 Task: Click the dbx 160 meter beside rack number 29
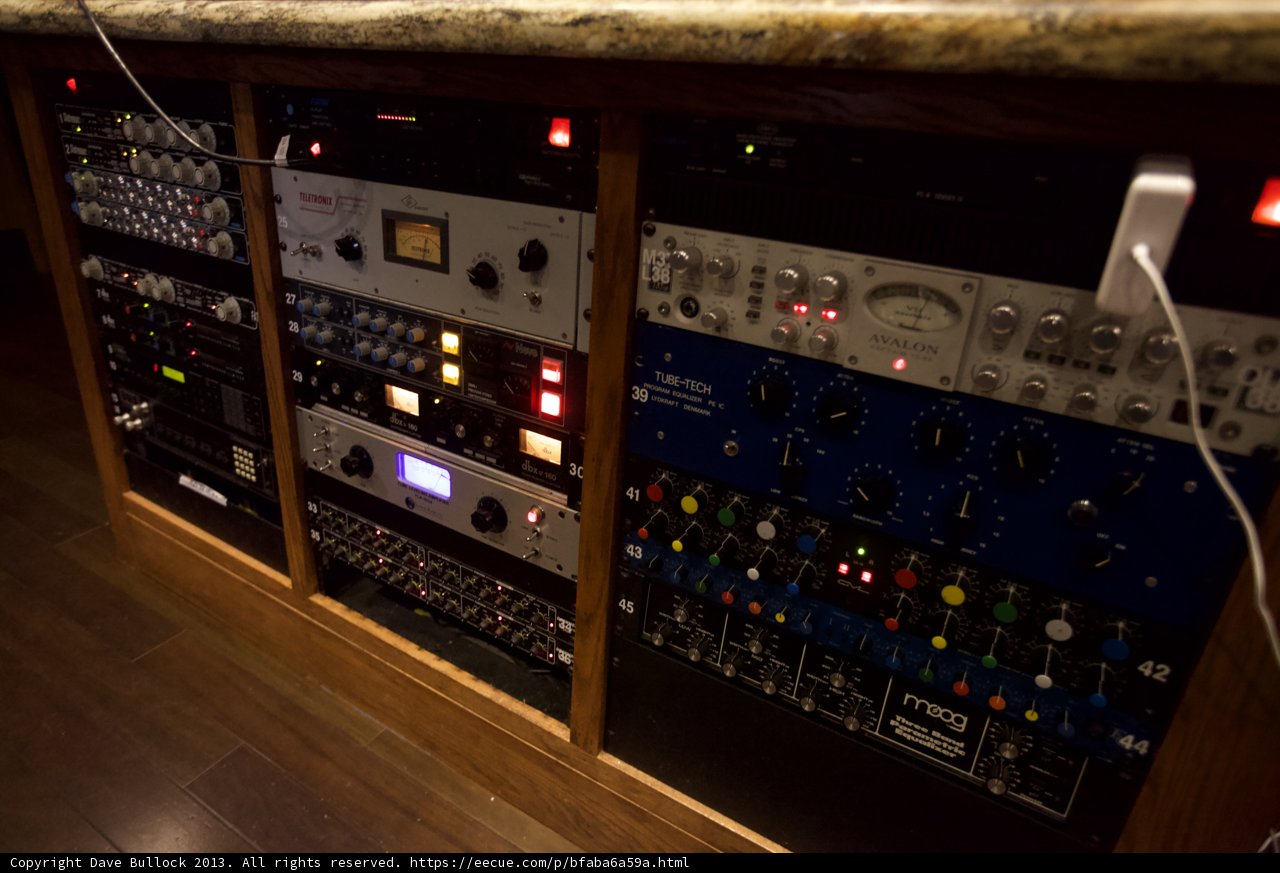click(x=402, y=400)
